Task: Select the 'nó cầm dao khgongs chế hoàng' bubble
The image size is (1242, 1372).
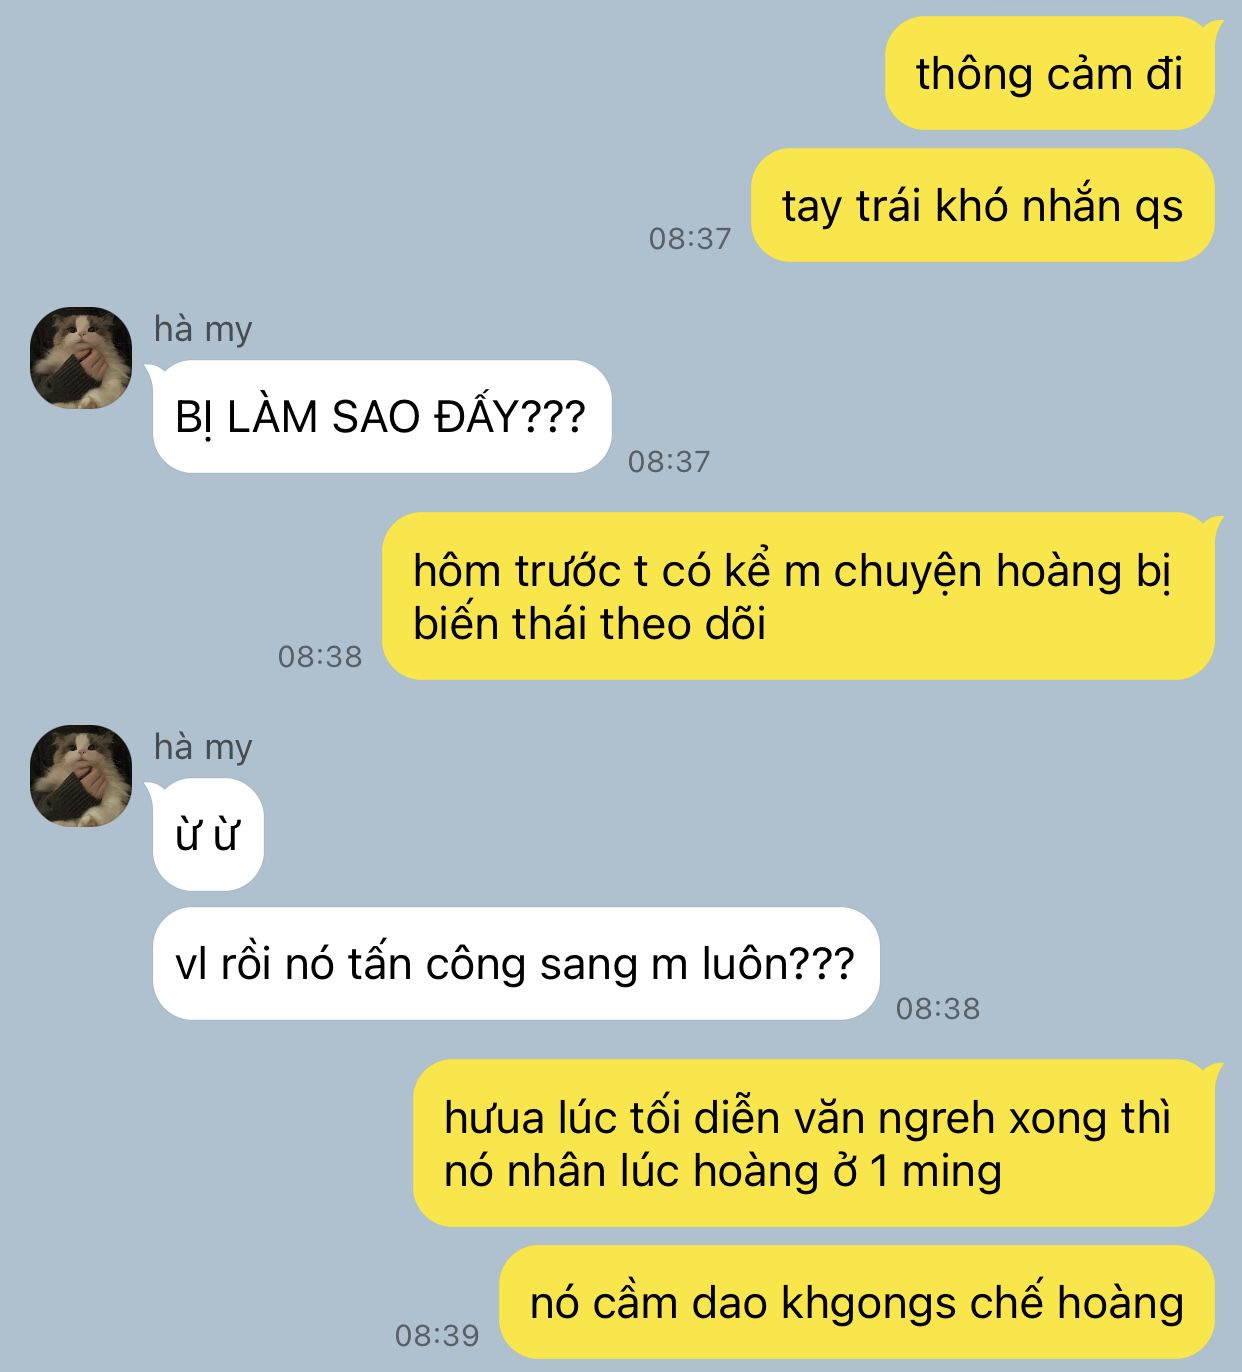Action: click(857, 1302)
